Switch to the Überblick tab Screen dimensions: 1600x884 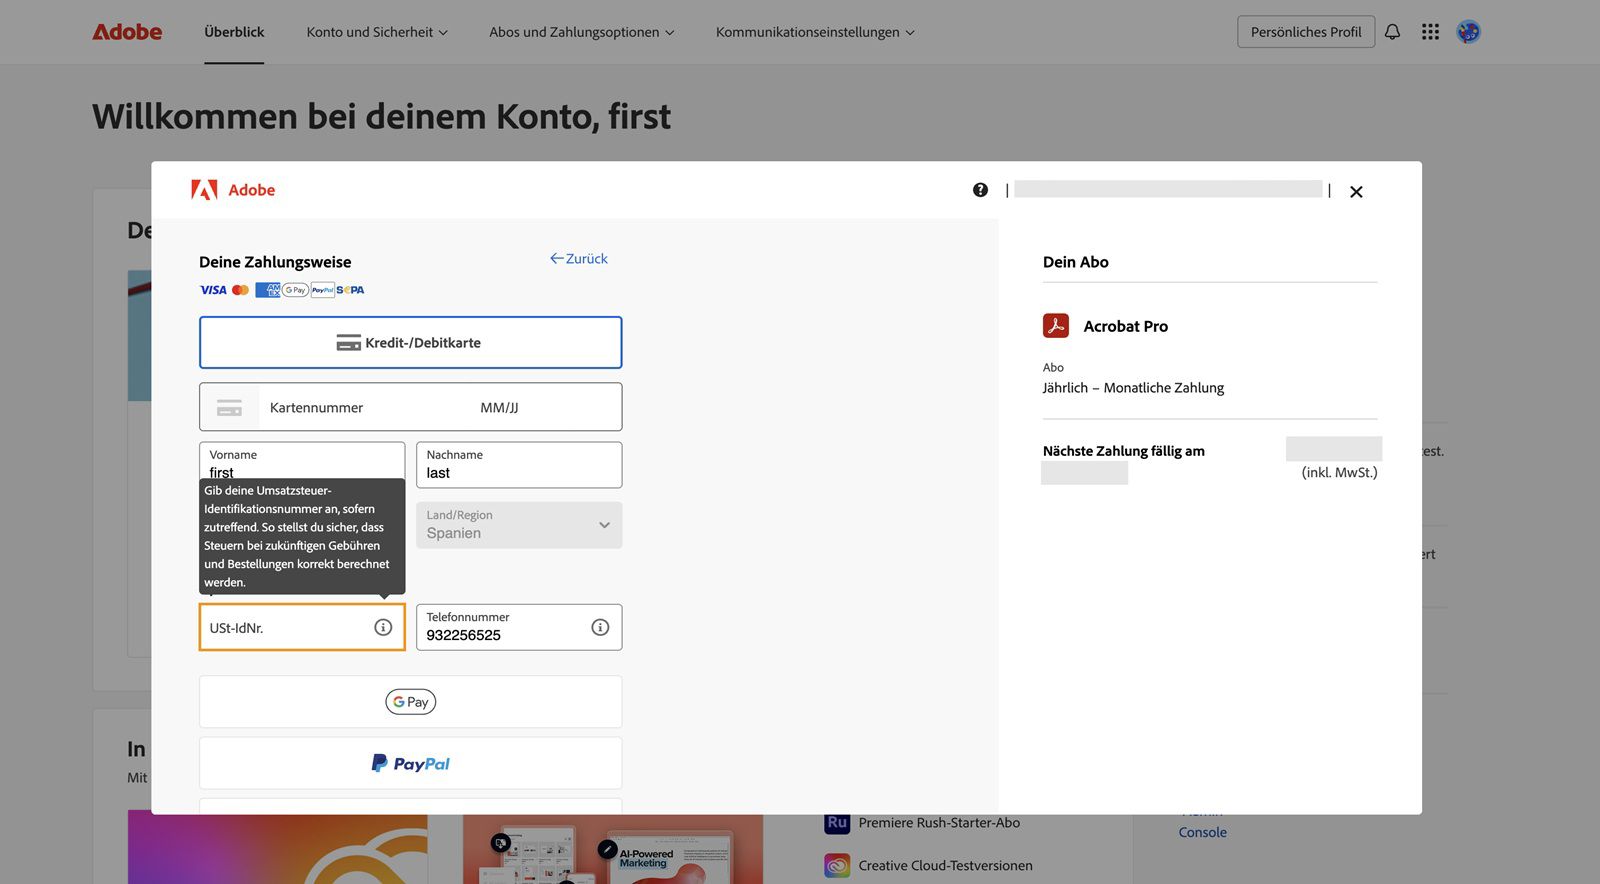click(x=234, y=32)
